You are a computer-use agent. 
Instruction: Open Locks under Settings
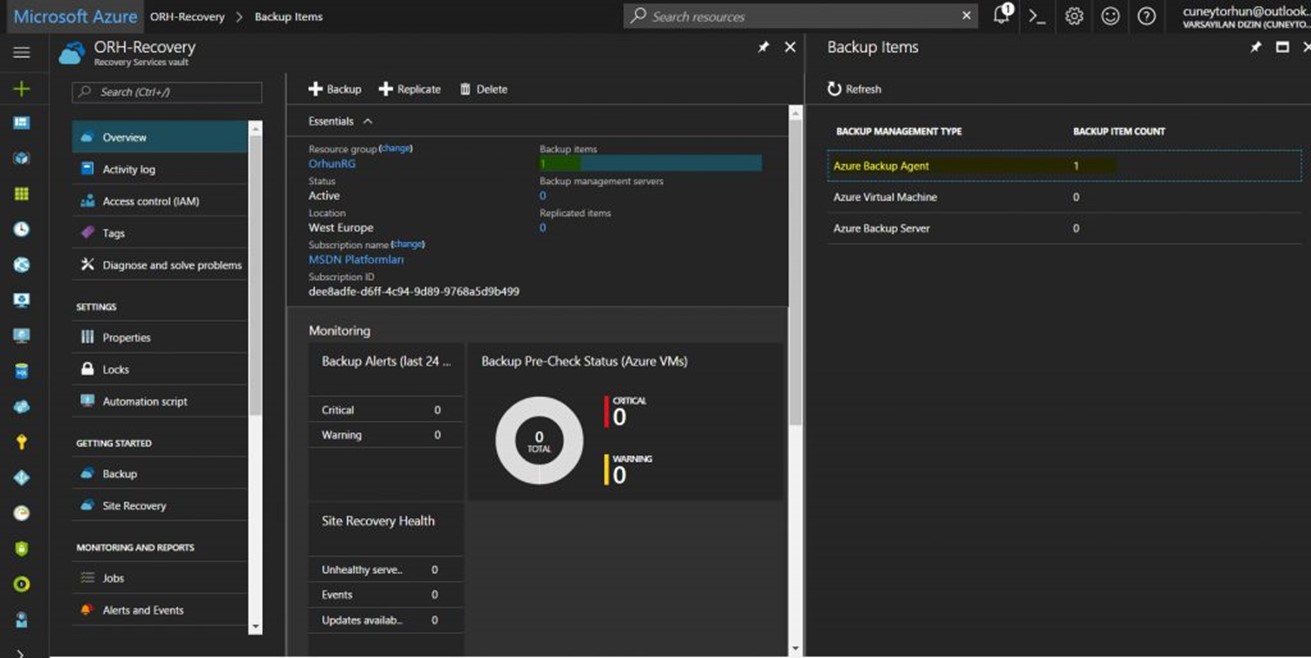coord(160,369)
